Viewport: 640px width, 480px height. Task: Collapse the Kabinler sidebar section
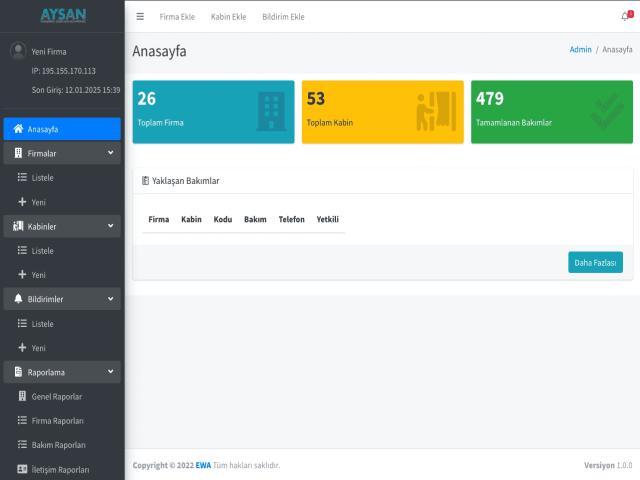(110, 226)
